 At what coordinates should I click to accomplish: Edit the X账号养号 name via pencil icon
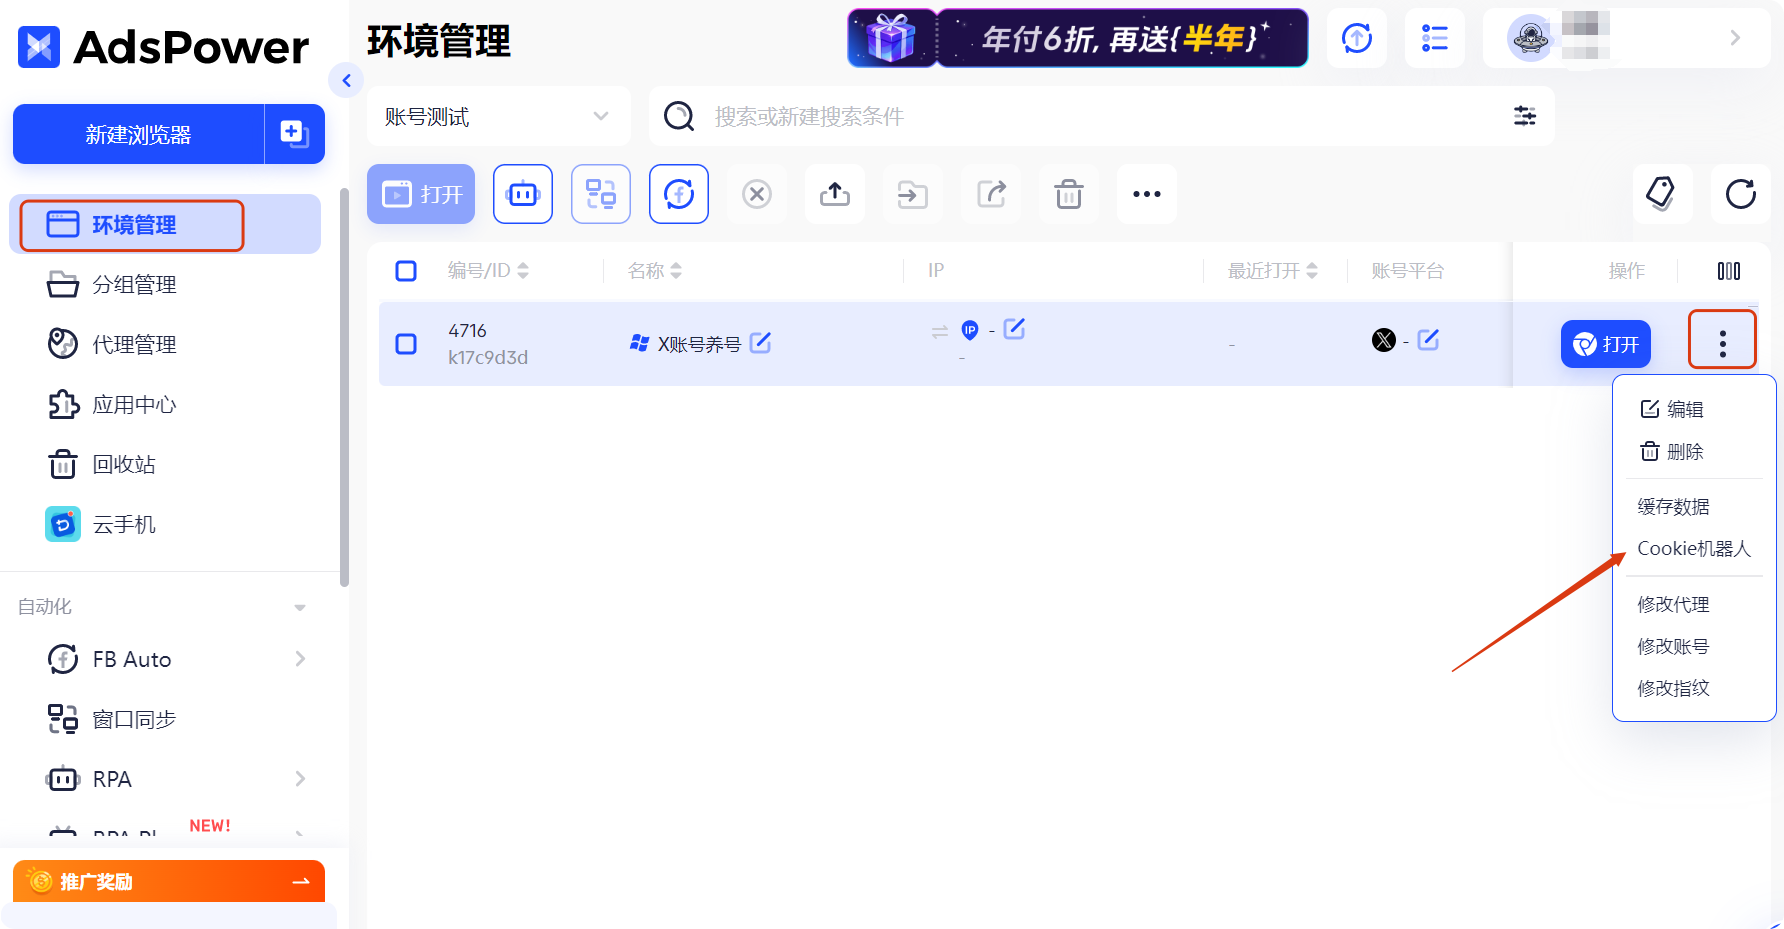coord(761,343)
